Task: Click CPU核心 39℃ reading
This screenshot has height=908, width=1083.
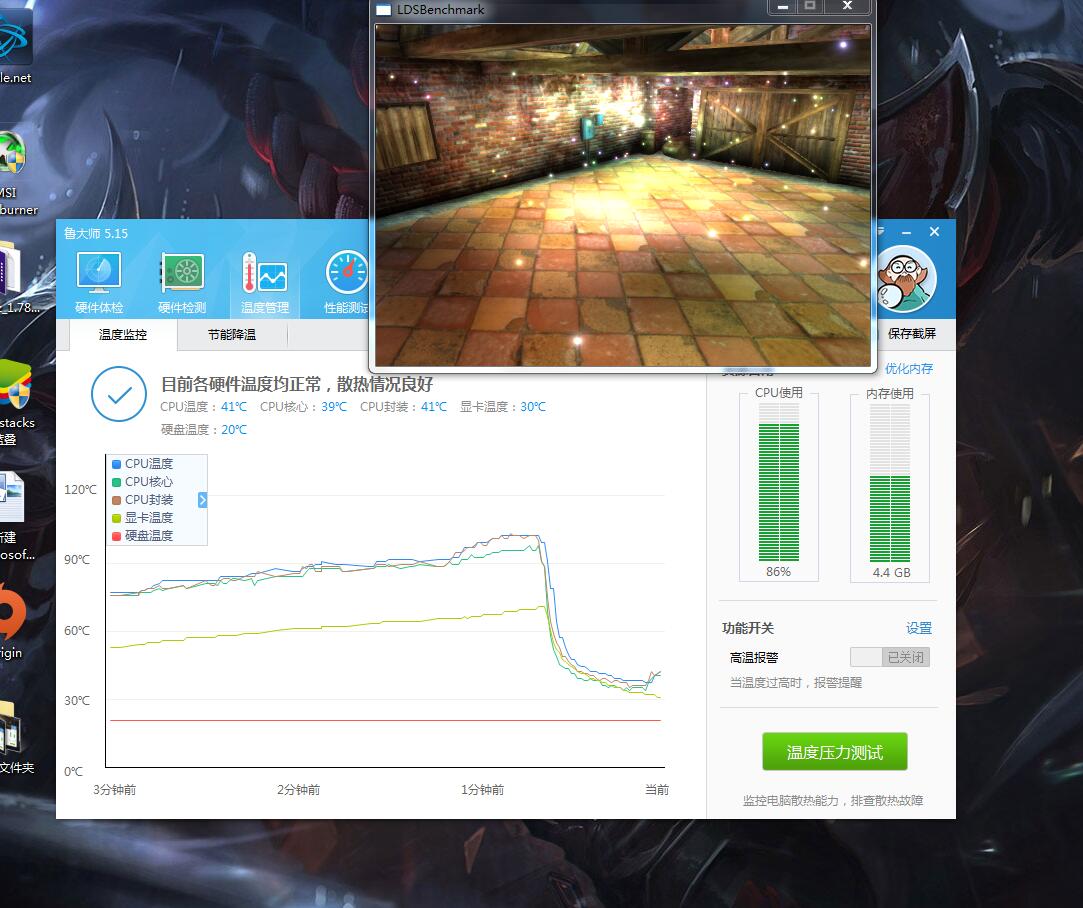Action: point(303,407)
